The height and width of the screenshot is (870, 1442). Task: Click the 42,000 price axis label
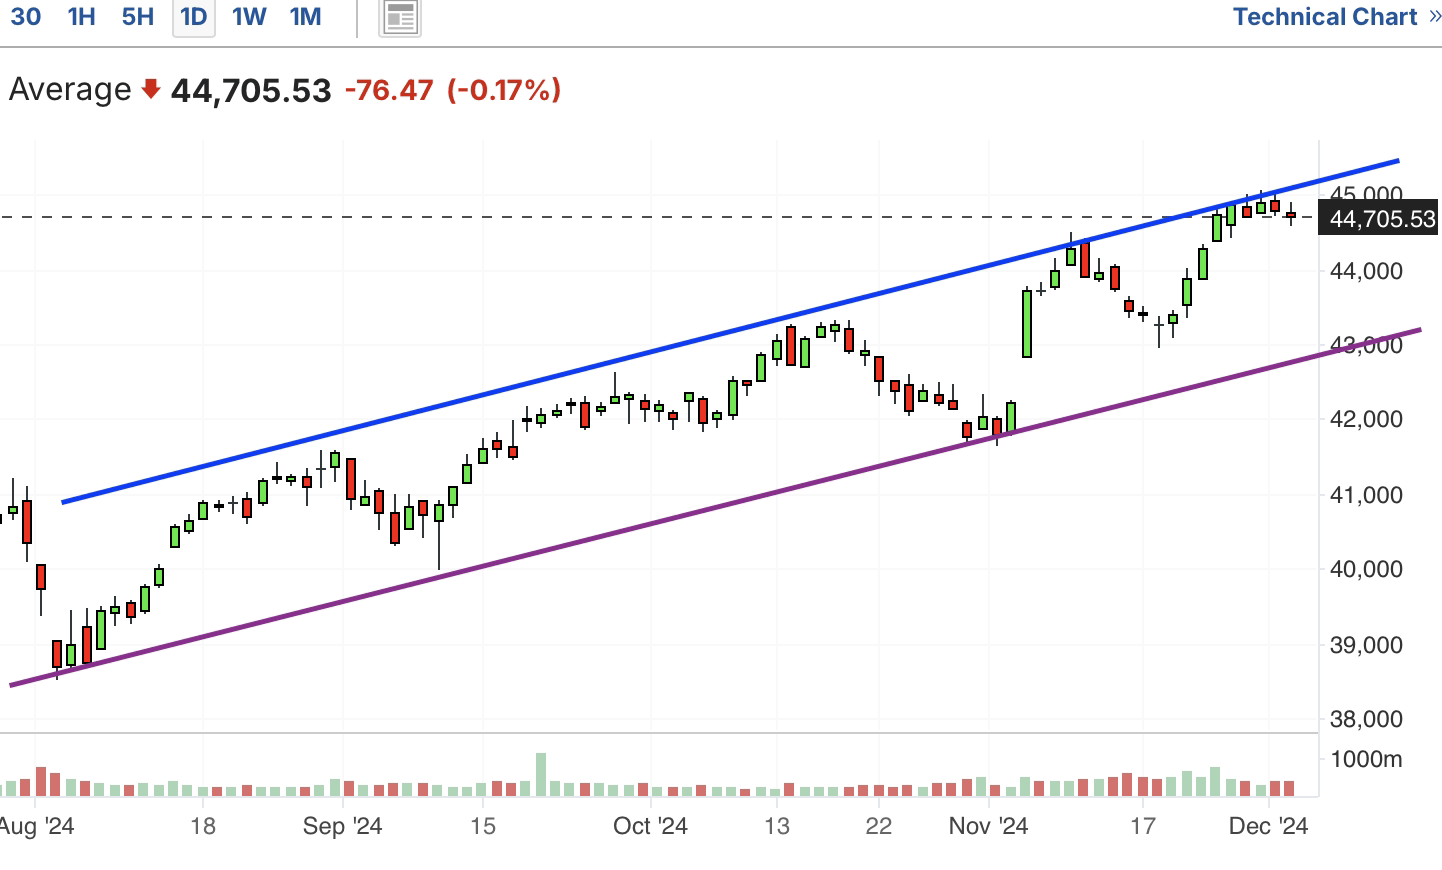[1366, 419]
